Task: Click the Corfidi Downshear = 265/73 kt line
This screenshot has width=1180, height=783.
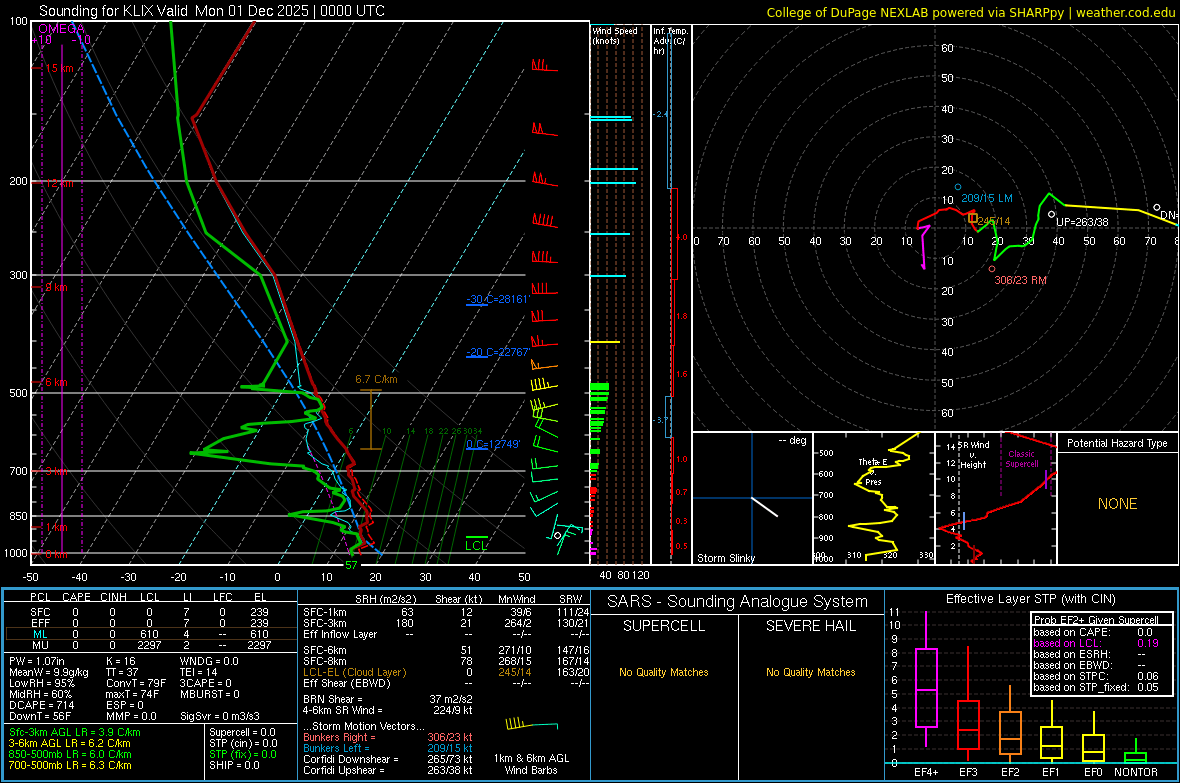Action: tap(388, 759)
